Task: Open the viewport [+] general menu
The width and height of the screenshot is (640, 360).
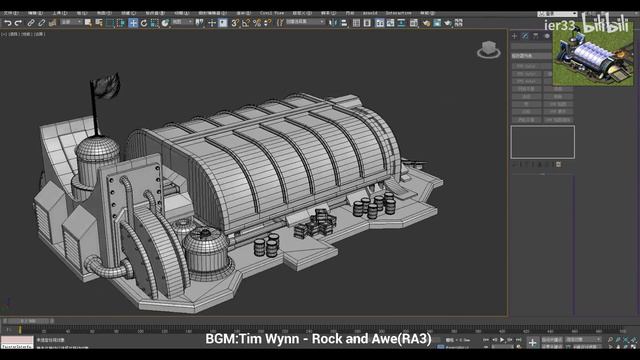Action: point(4,35)
